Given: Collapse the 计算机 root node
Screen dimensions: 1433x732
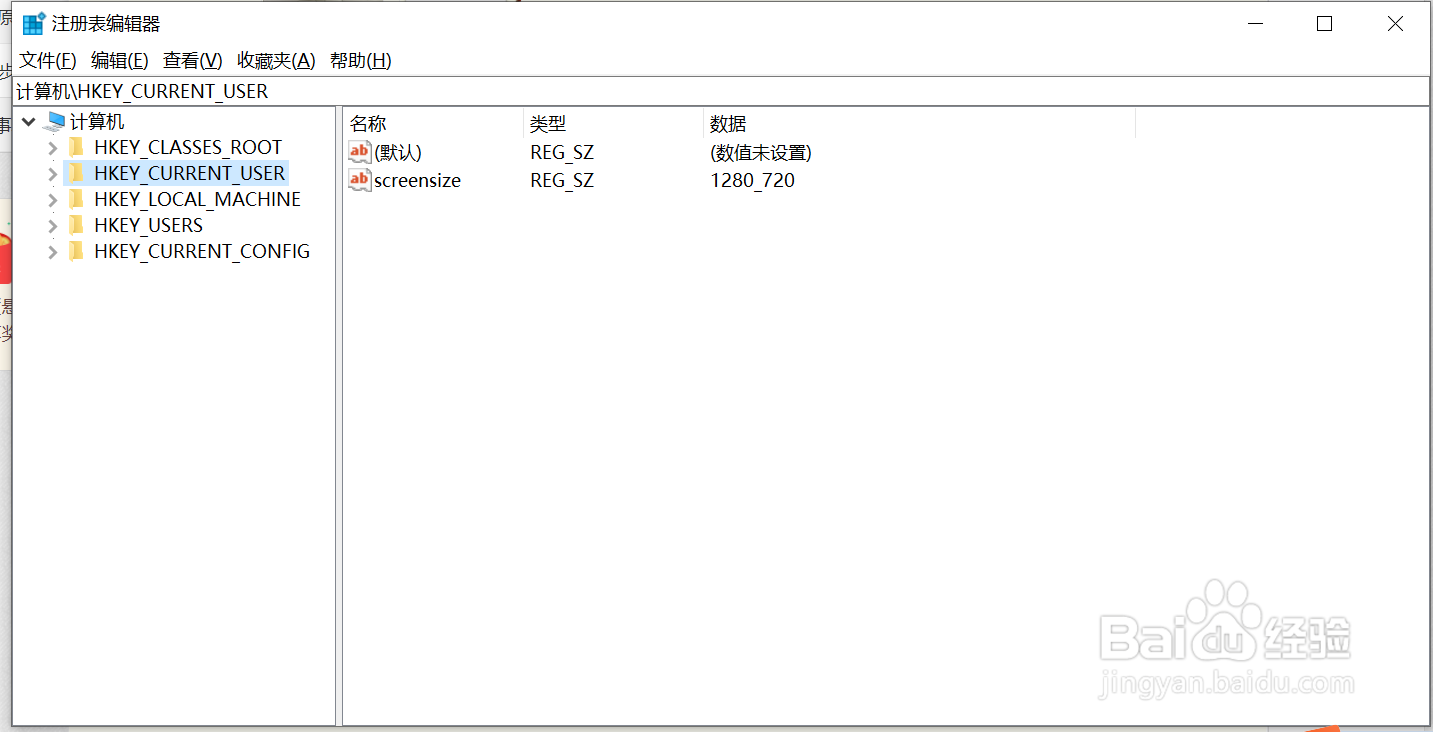Looking at the screenshot, I should [28, 122].
